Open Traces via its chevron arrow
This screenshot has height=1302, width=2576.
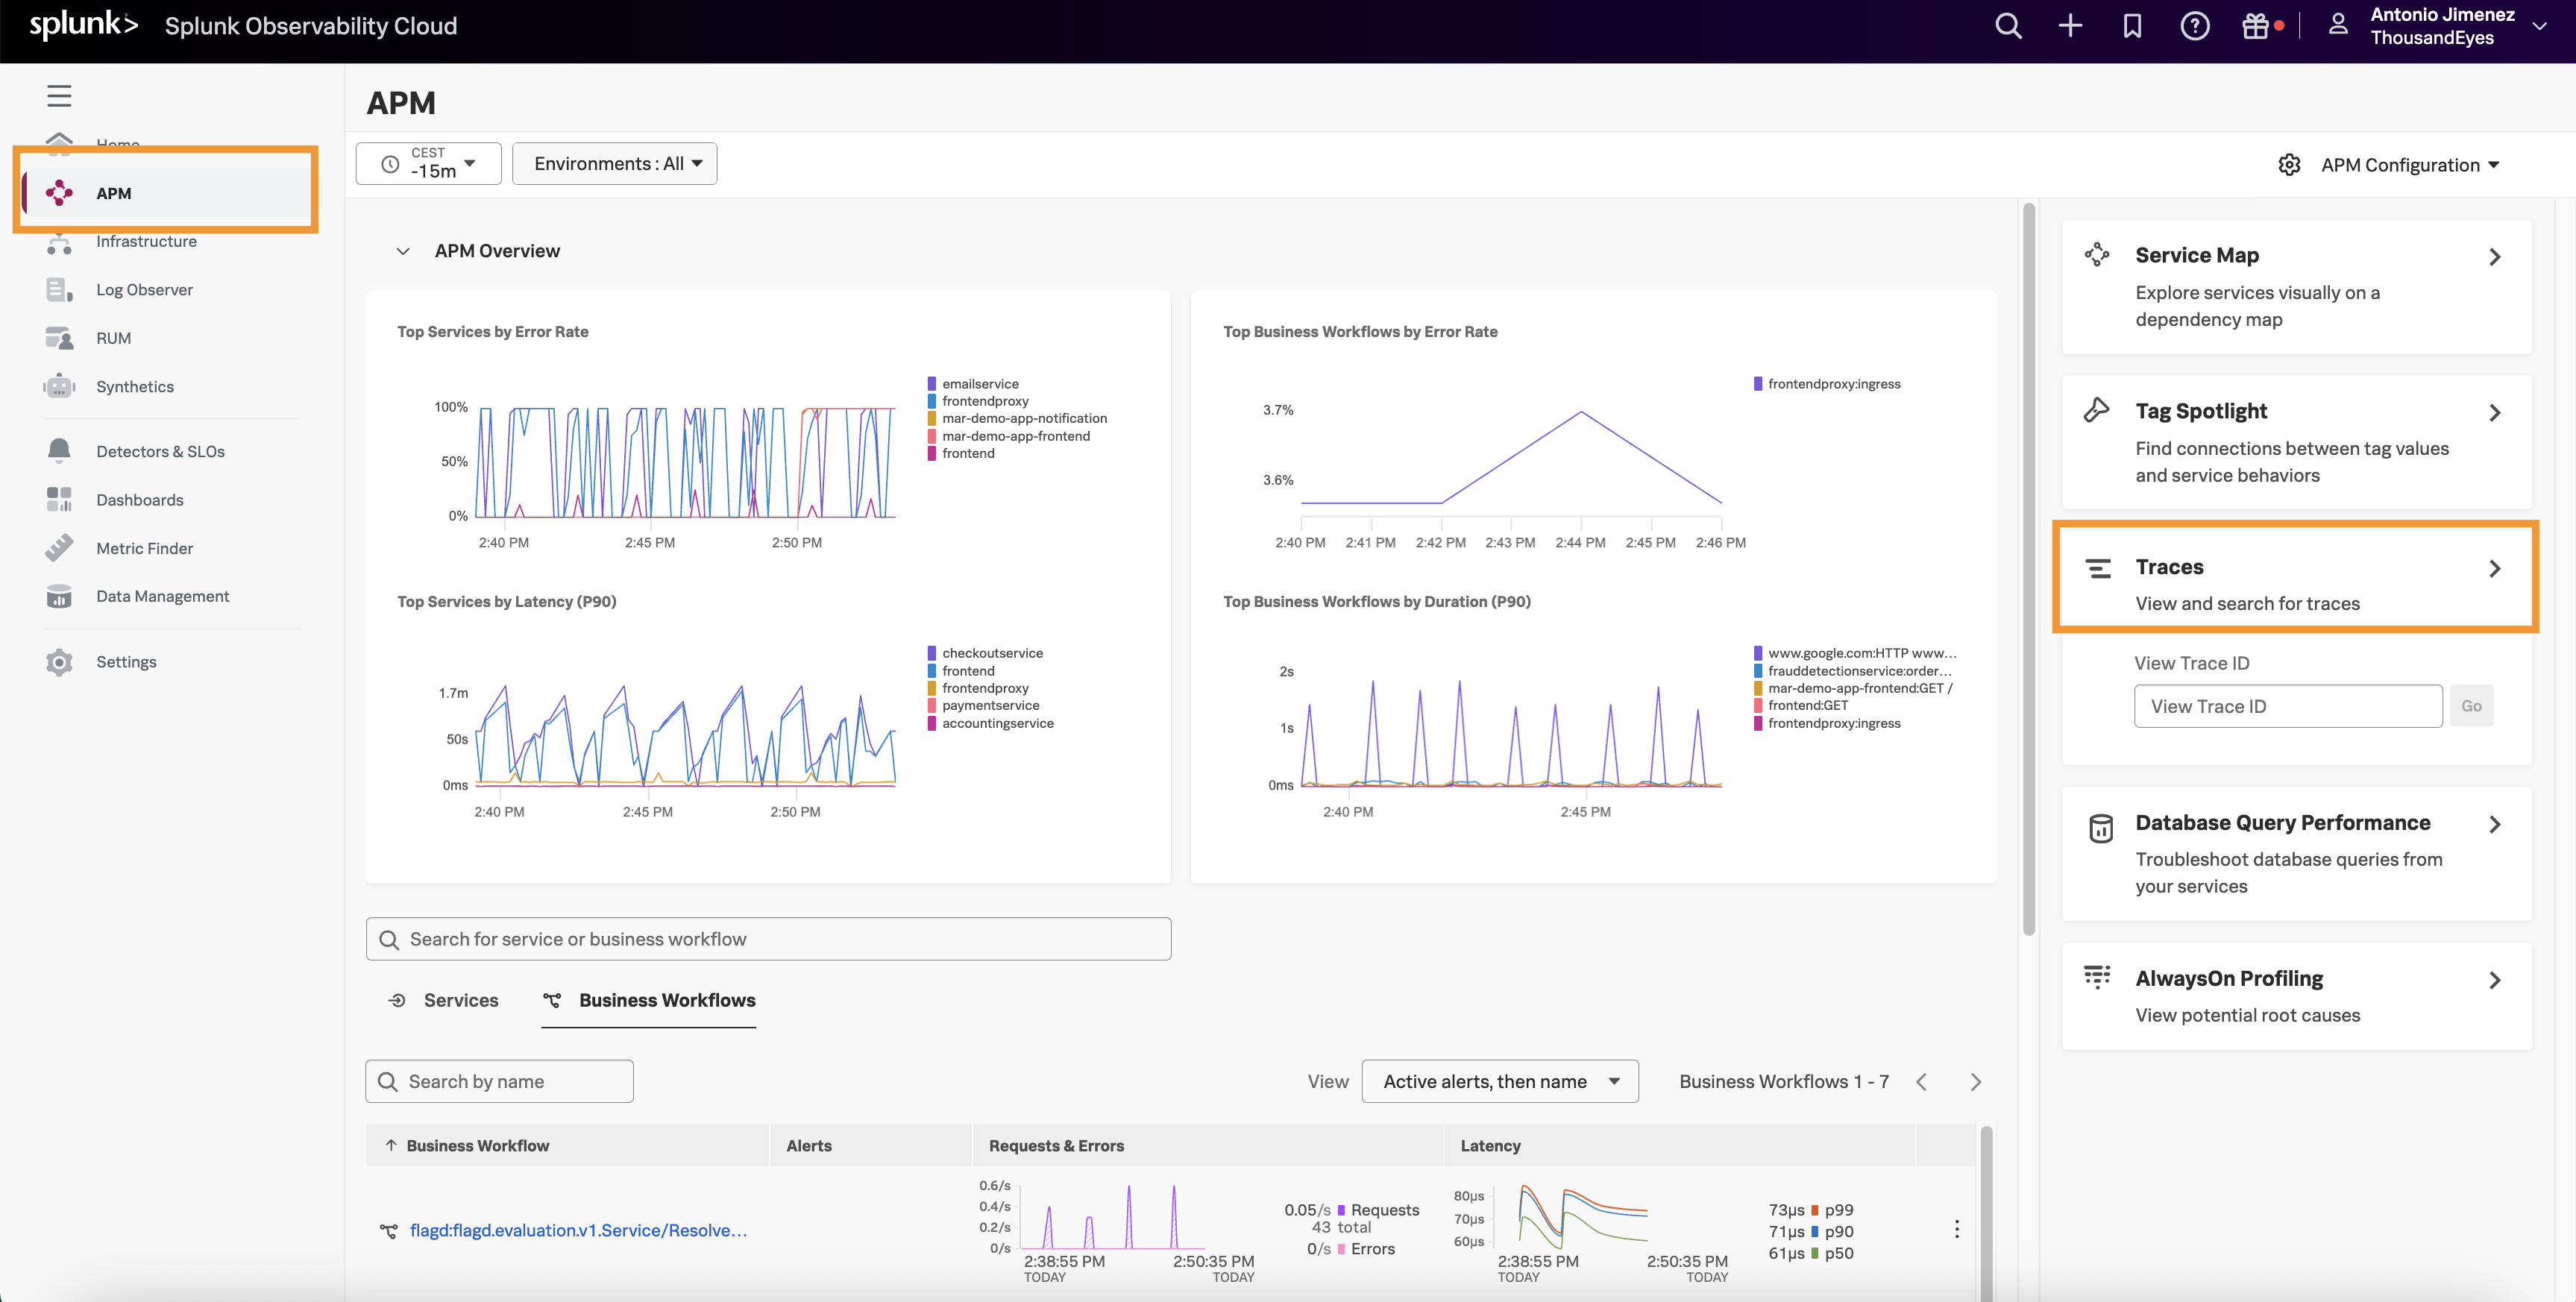point(2494,569)
